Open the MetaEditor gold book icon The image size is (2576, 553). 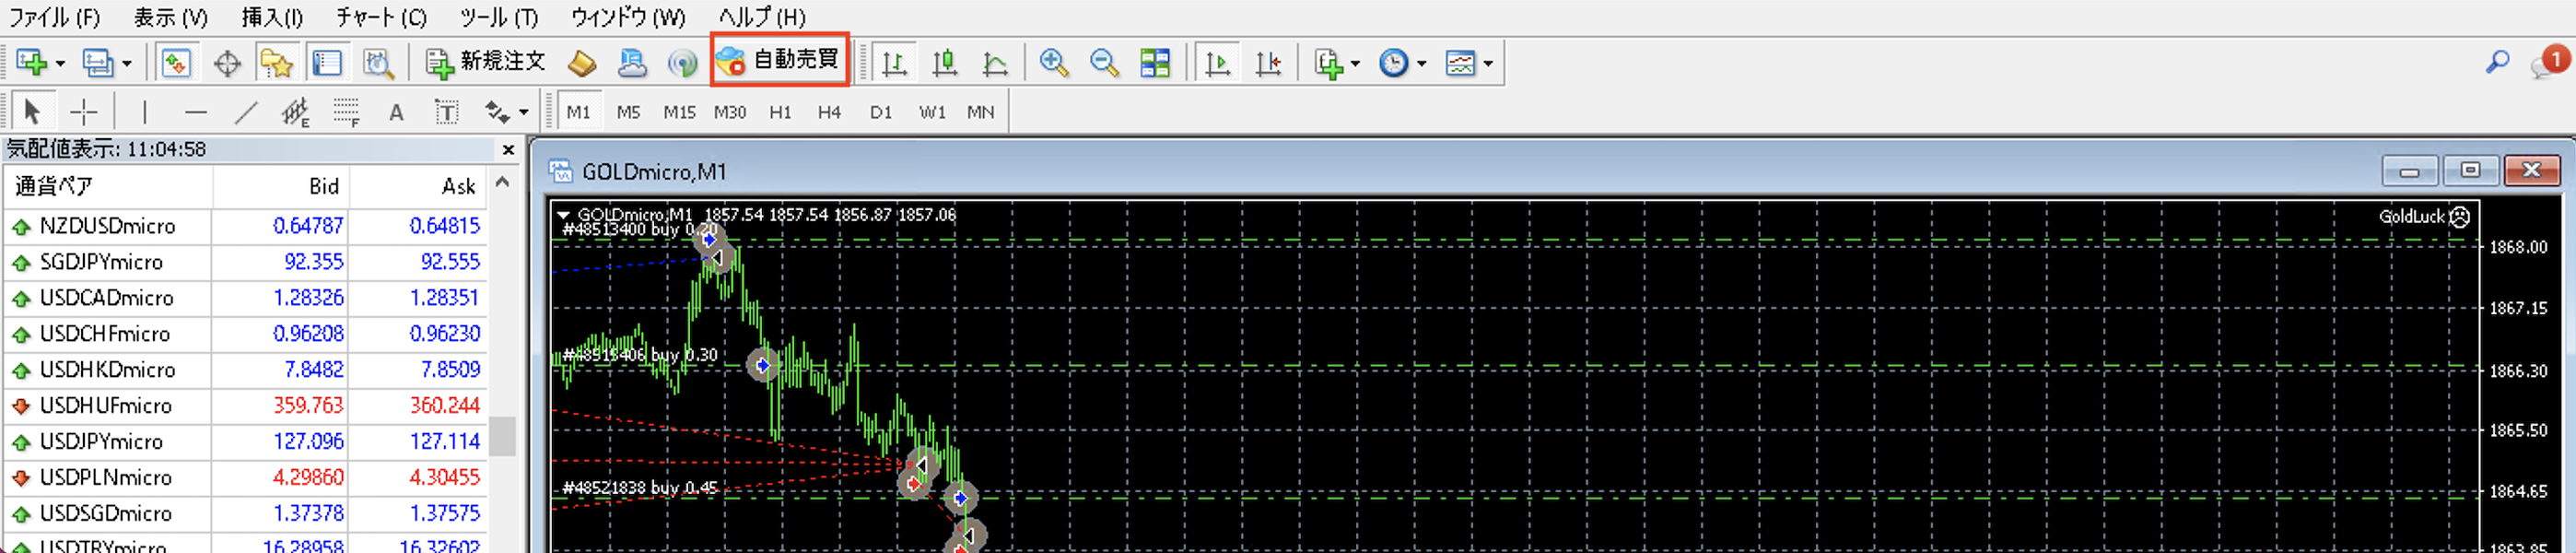[581, 63]
